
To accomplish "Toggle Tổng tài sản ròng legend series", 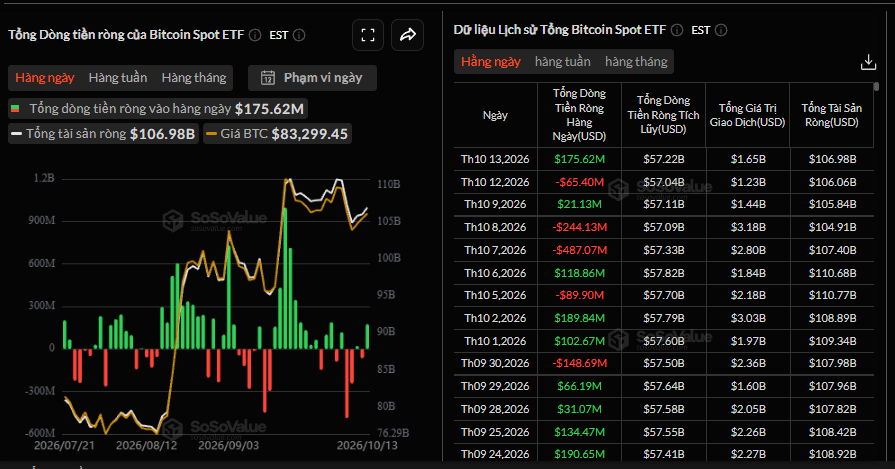I will tap(103, 134).
